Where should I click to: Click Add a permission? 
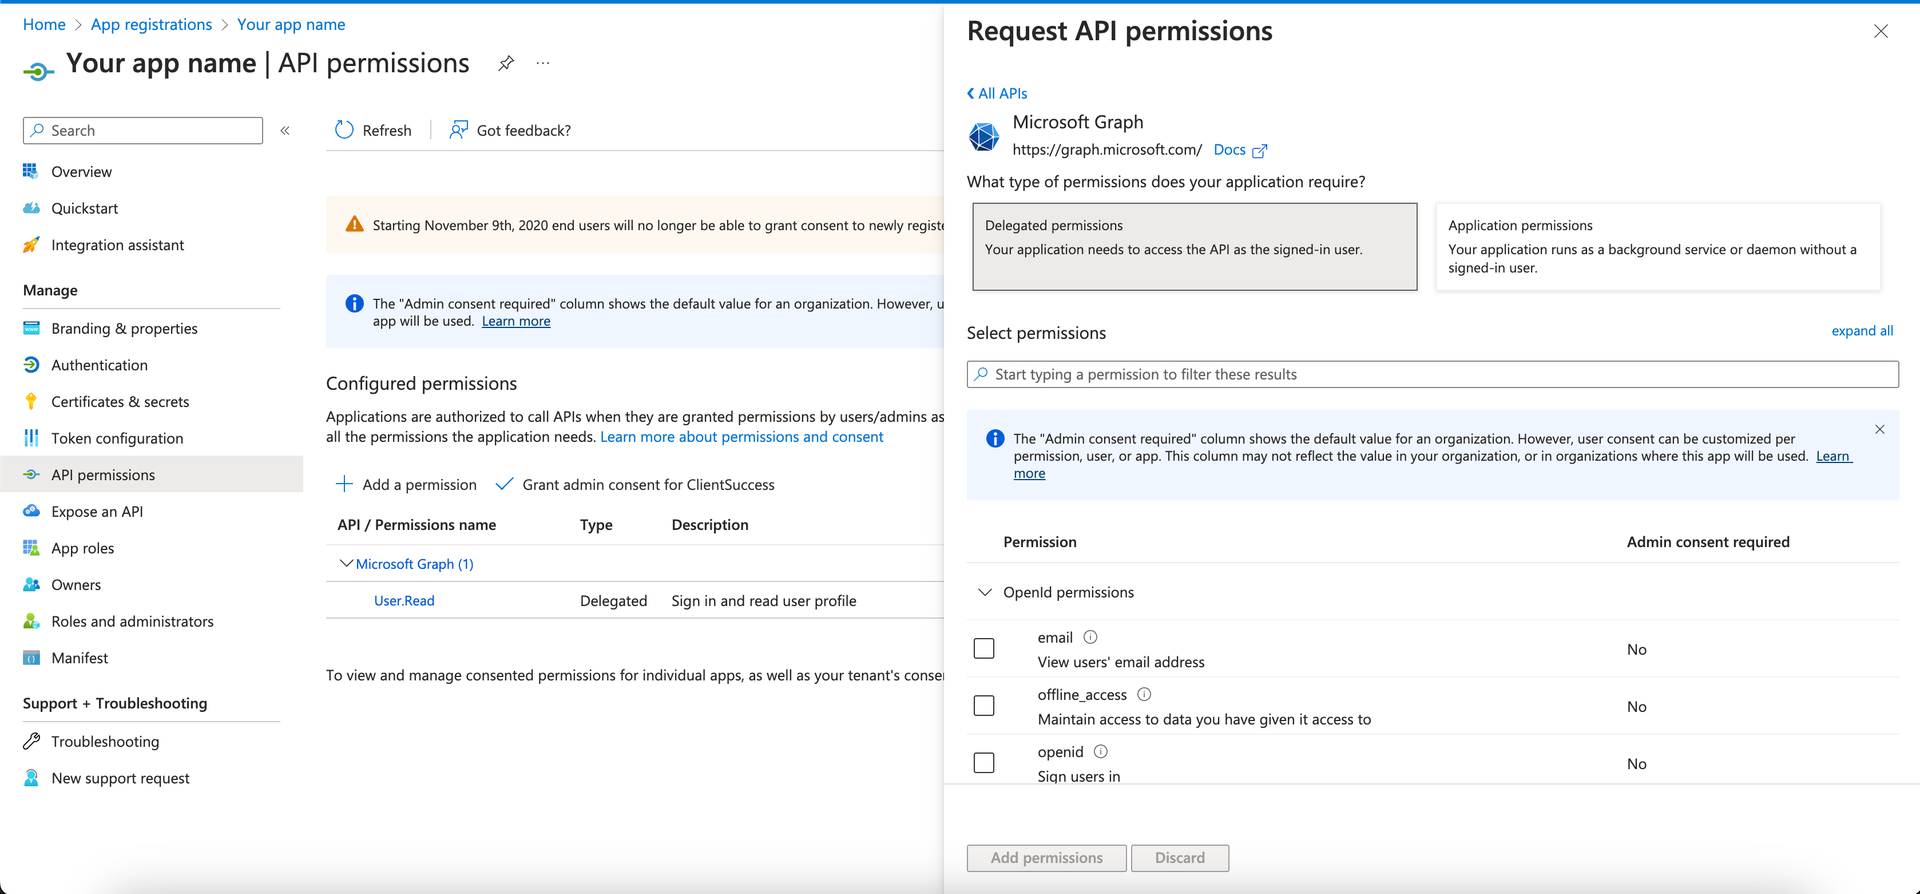(406, 484)
